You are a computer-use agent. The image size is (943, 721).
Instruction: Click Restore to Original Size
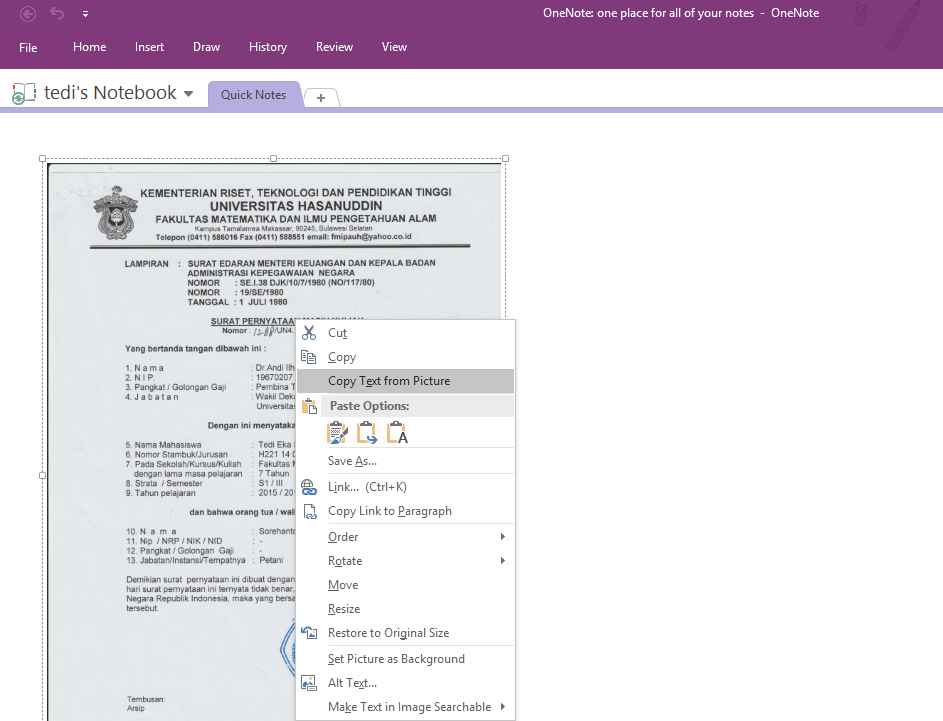coord(388,633)
